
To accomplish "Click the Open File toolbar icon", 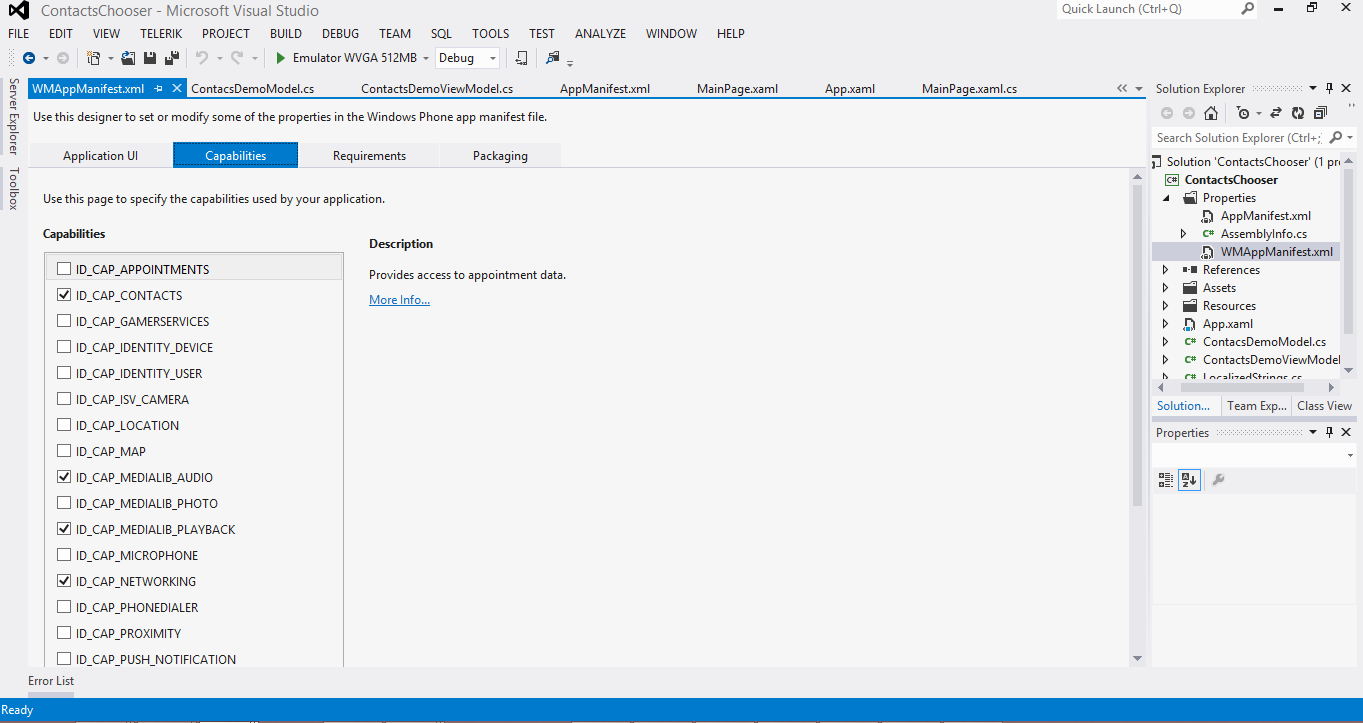I will 128,58.
